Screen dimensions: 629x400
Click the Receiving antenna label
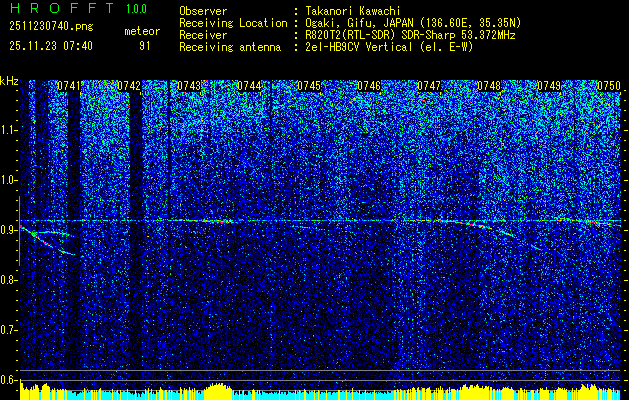coord(230,47)
